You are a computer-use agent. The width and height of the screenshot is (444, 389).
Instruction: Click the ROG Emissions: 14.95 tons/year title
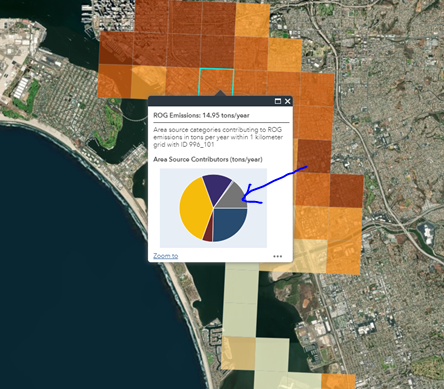click(201, 115)
